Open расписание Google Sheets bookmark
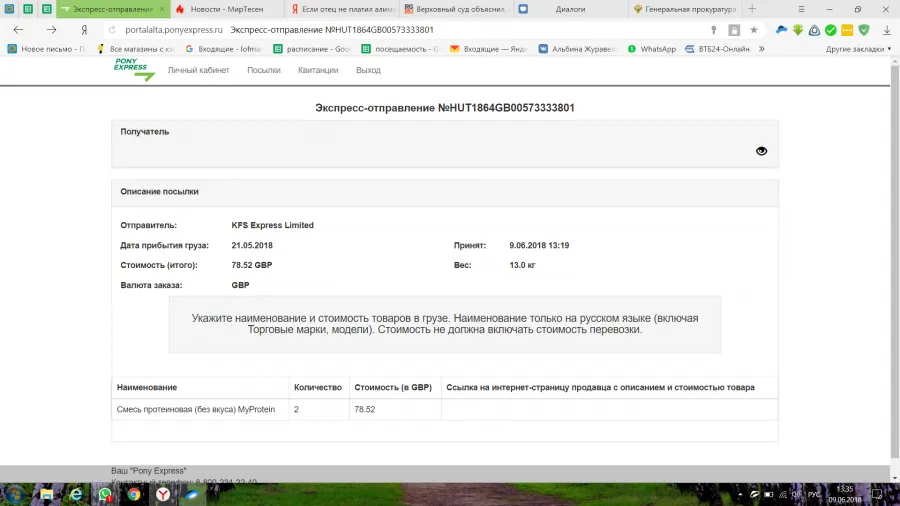Viewport: 900px width, 506px height. [x=312, y=49]
